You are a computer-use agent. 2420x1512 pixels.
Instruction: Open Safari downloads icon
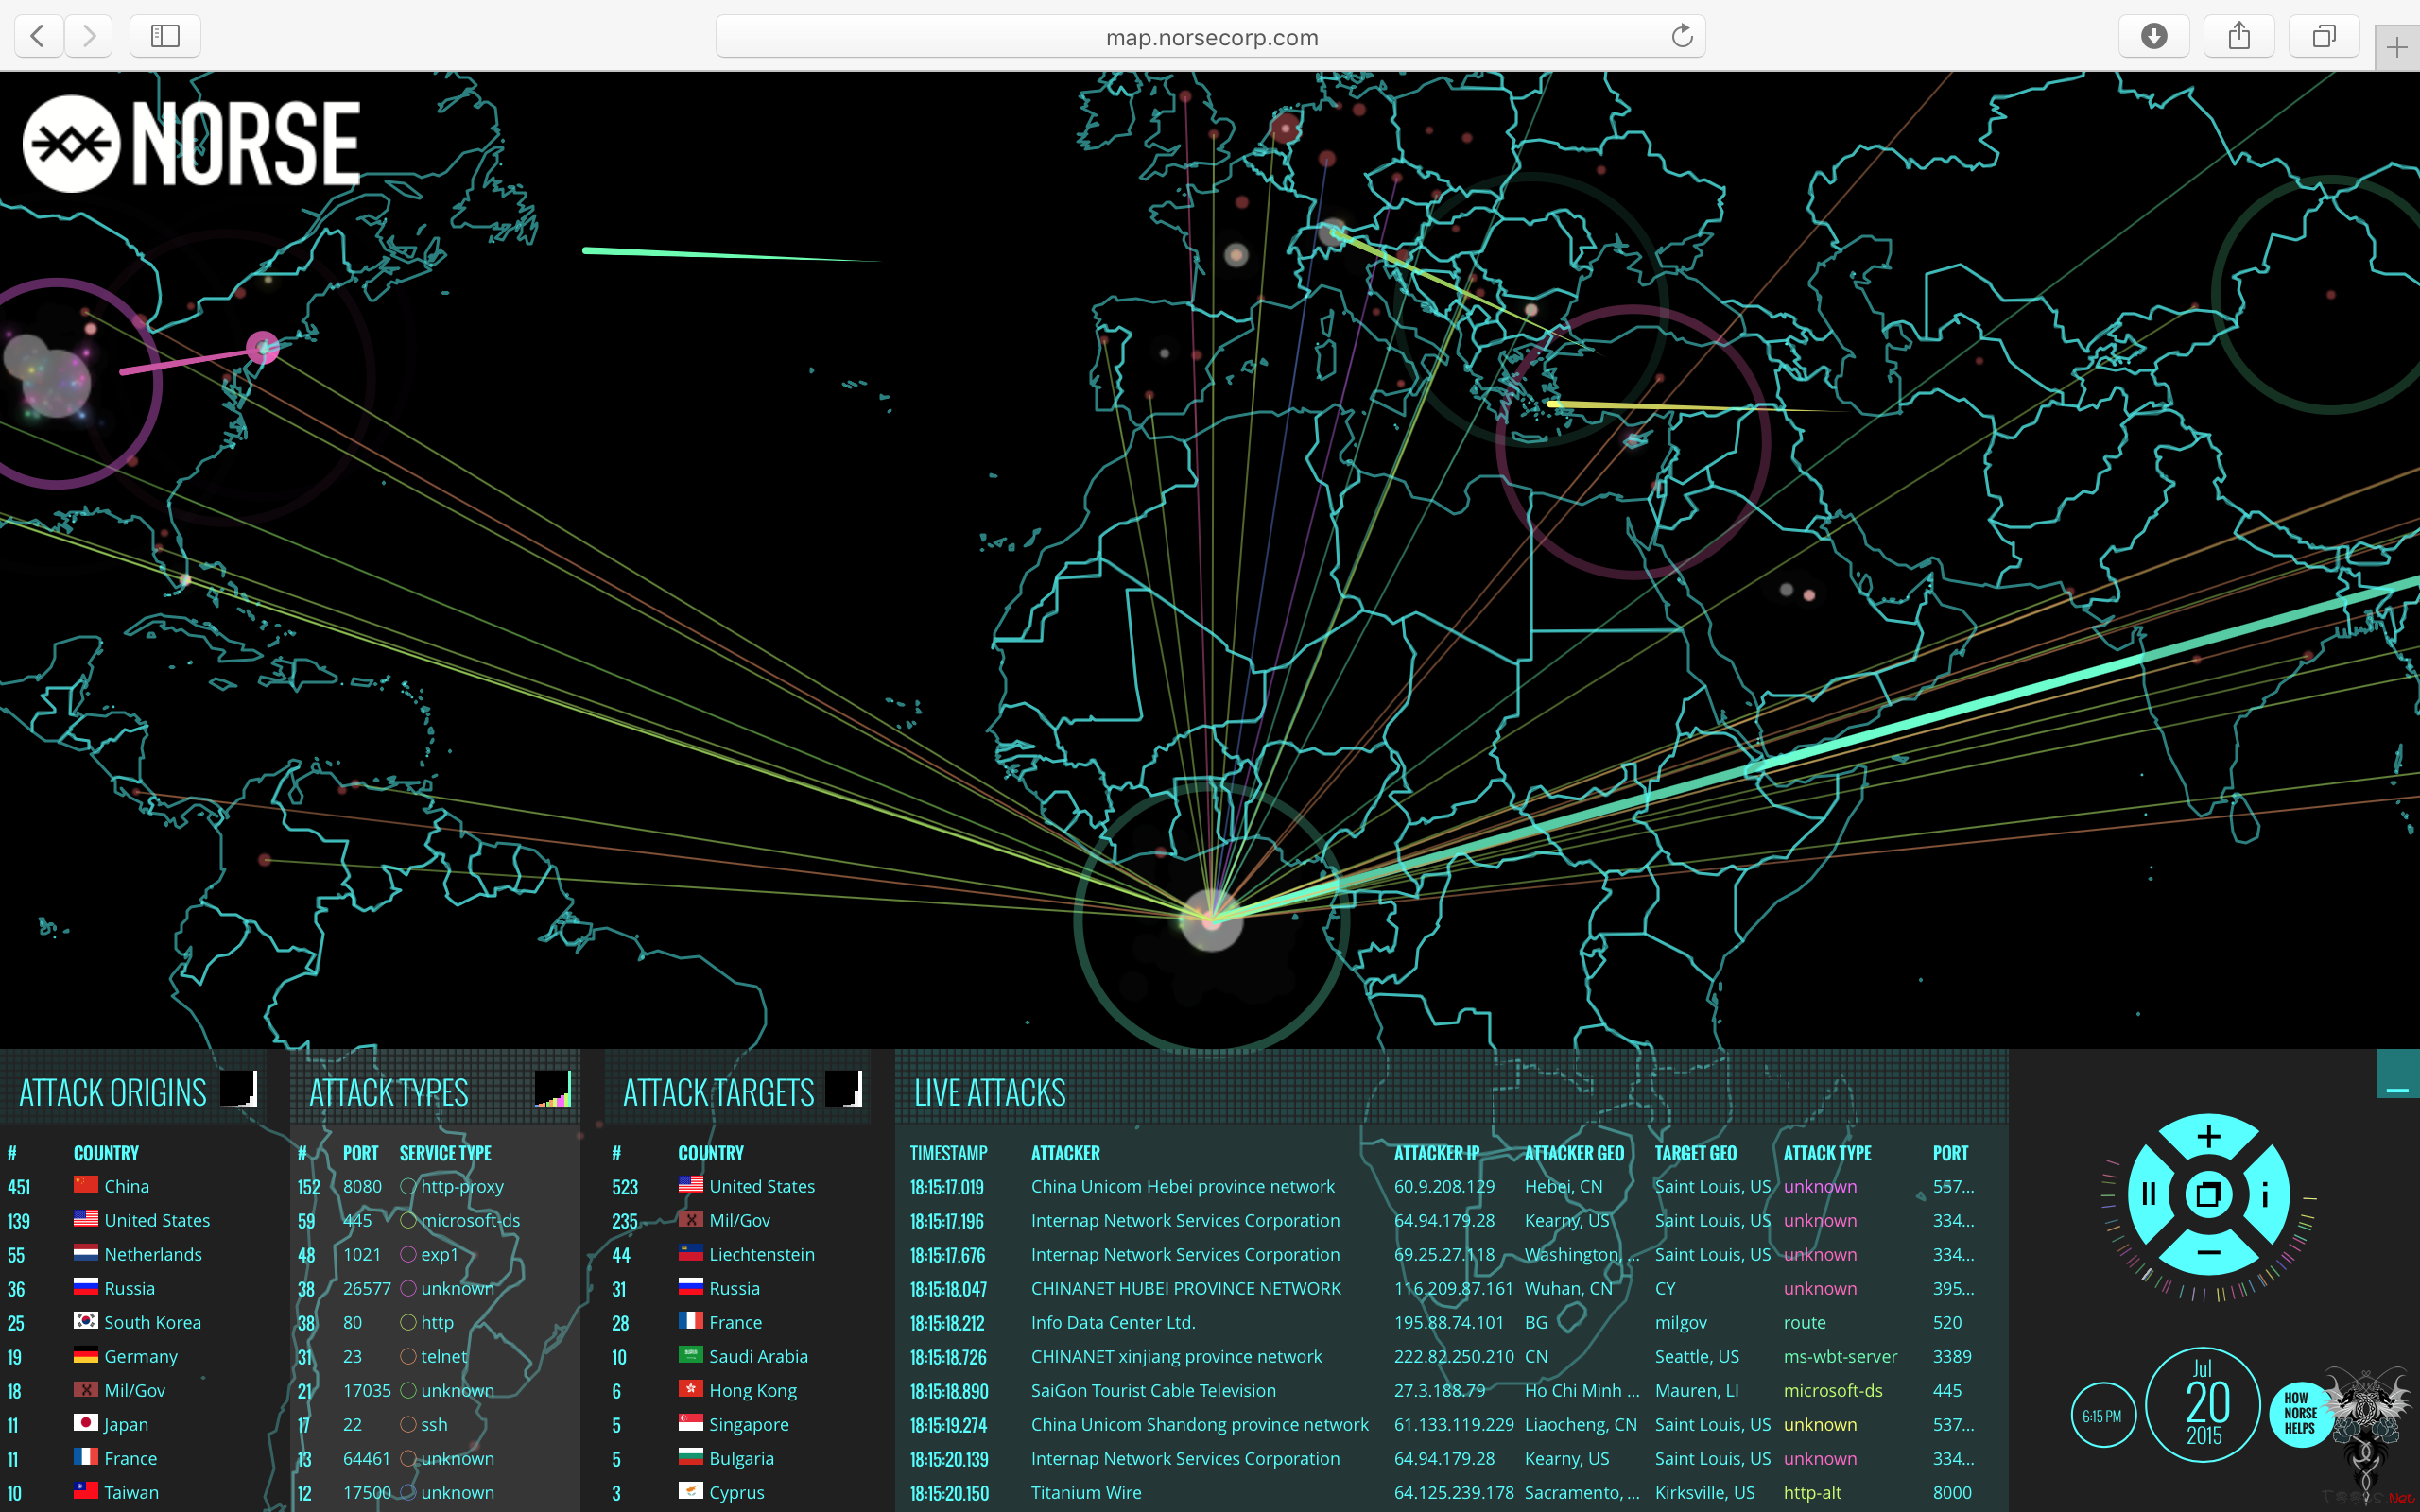tap(2153, 37)
